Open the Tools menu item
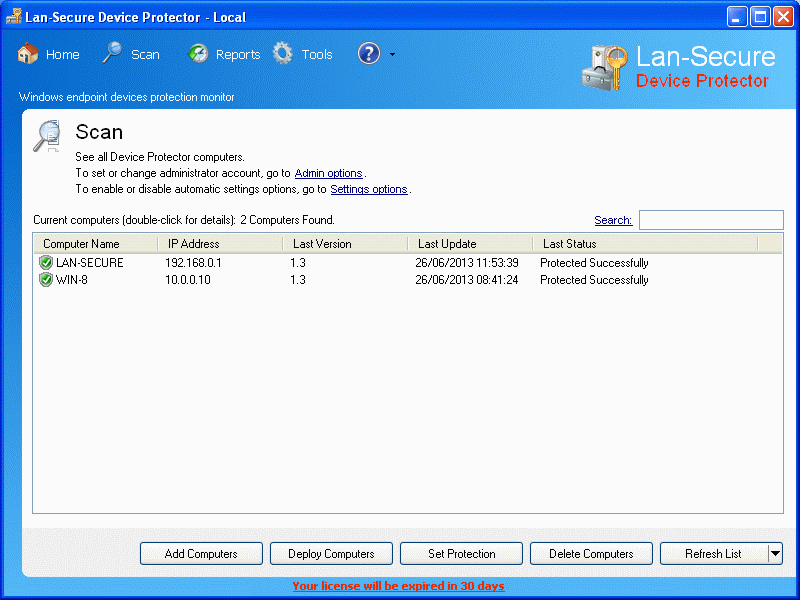Image resolution: width=800 pixels, height=600 pixels. [x=317, y=55]
